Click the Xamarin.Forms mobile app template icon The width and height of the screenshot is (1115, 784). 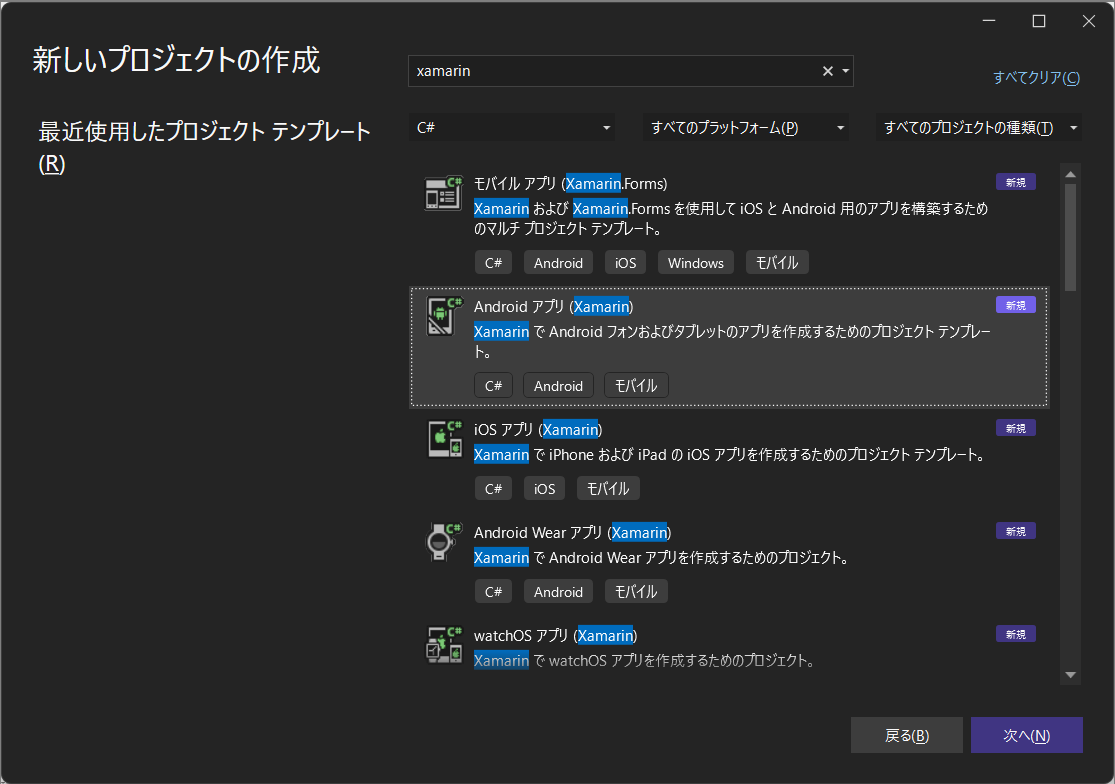[x=444, y=193]
